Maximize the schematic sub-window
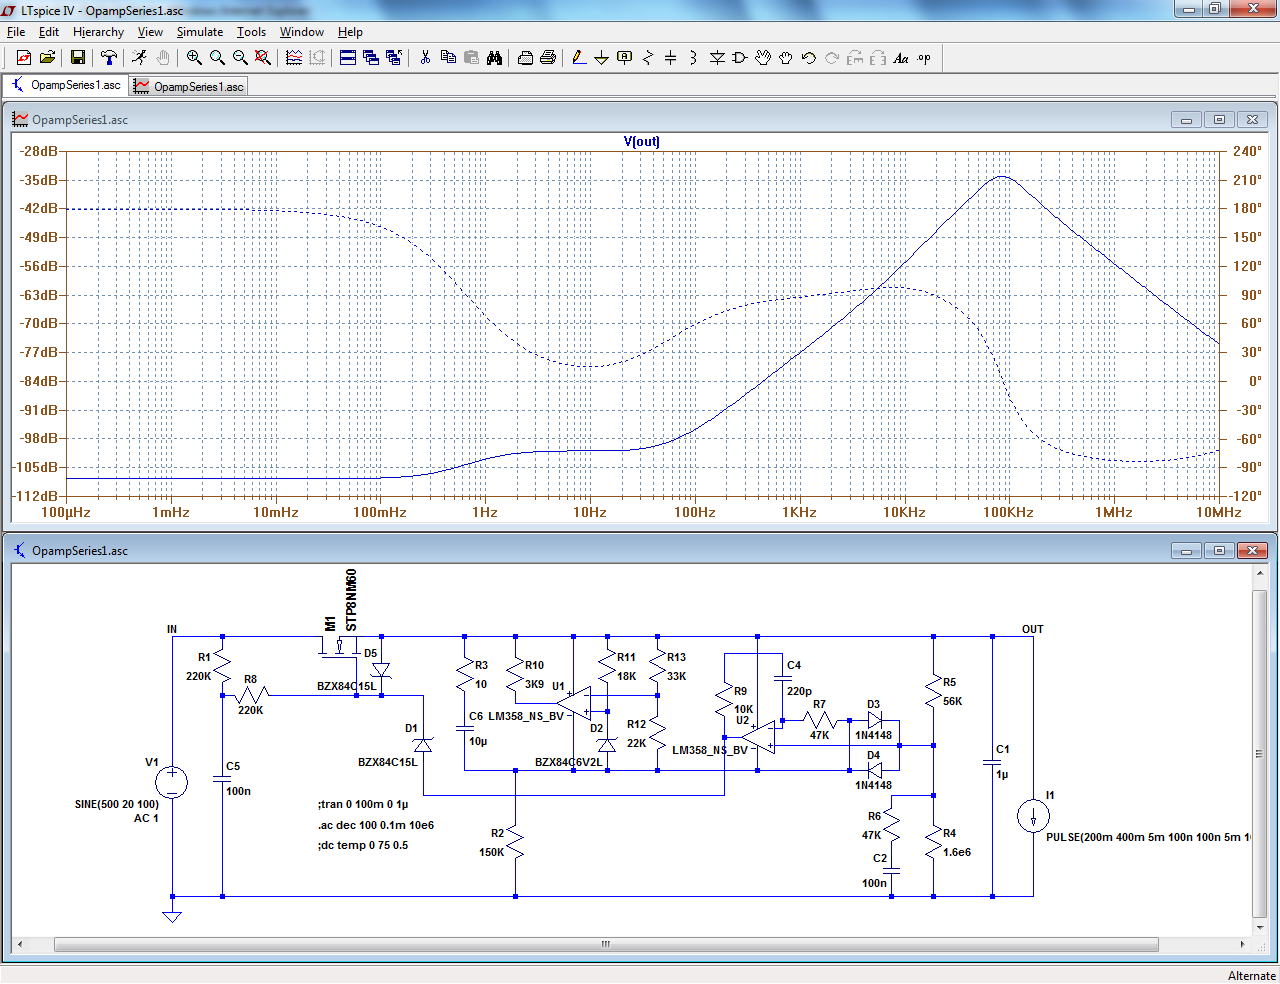This screenshot has height=984, width=1280. pos(1219,551)
